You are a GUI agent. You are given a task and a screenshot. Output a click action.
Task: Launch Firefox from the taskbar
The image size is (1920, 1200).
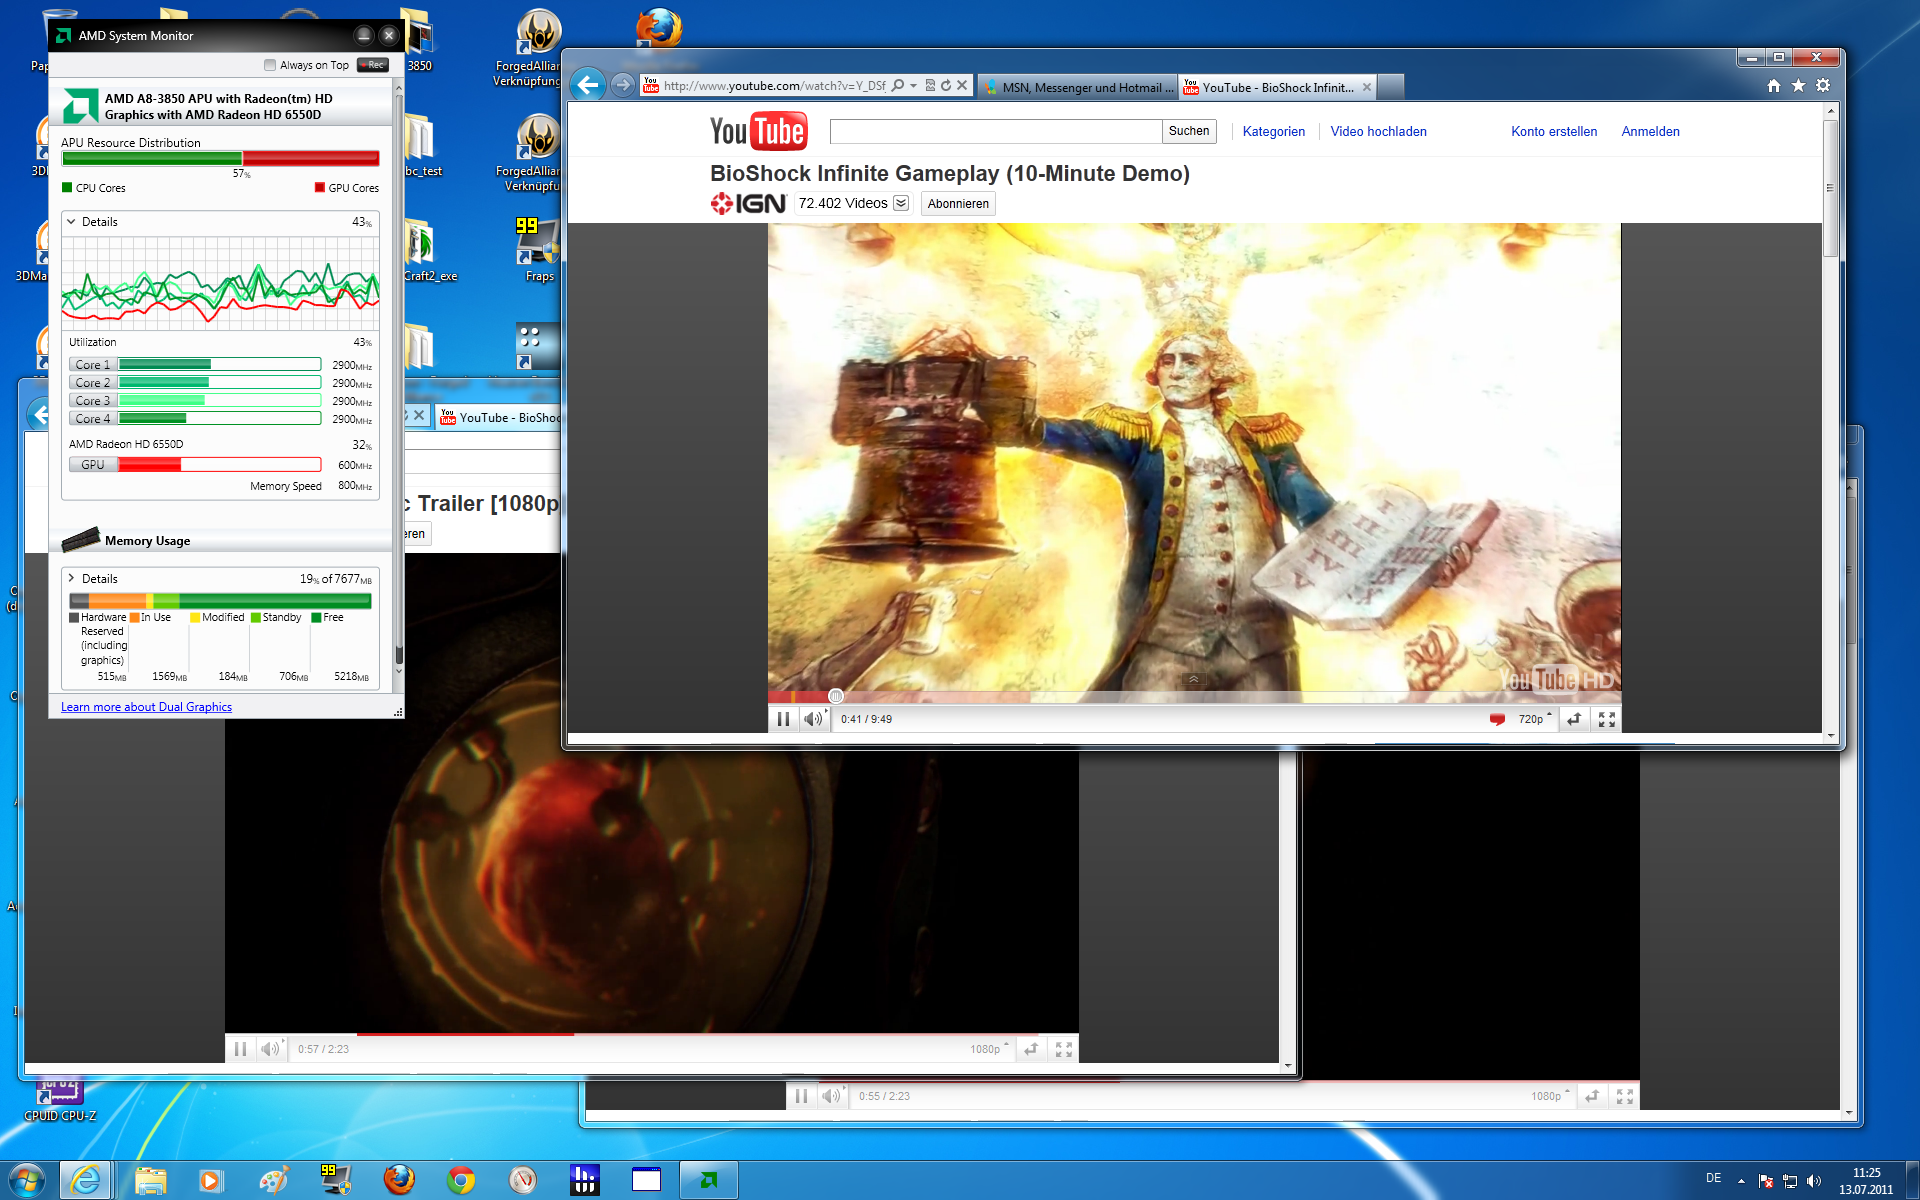pyautogui.click(x=399, y=1180)
